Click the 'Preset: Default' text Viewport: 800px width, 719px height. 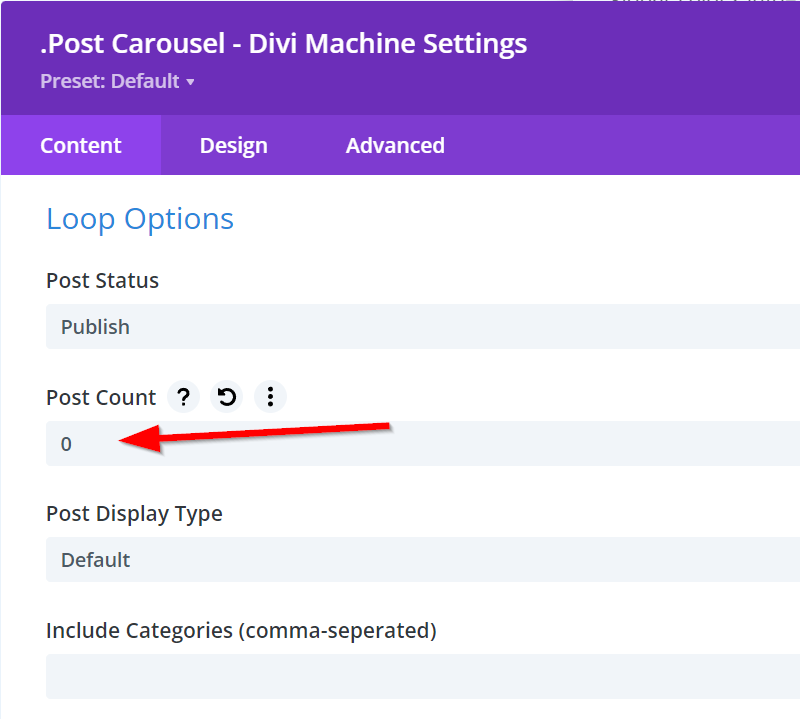tap(110, 81)
